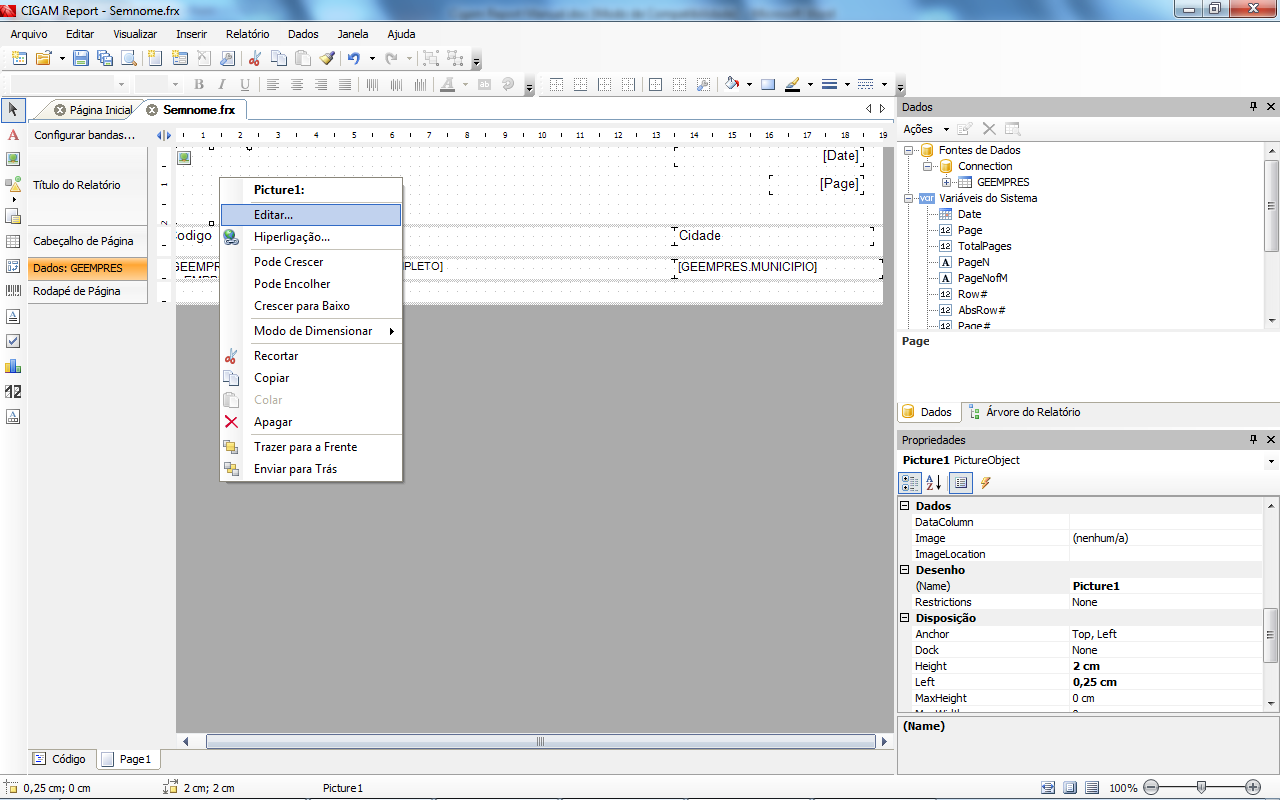1280x800 pixels.
Task: Select the Picture object tool in sidebar
Action: click(x=13, y=159)
